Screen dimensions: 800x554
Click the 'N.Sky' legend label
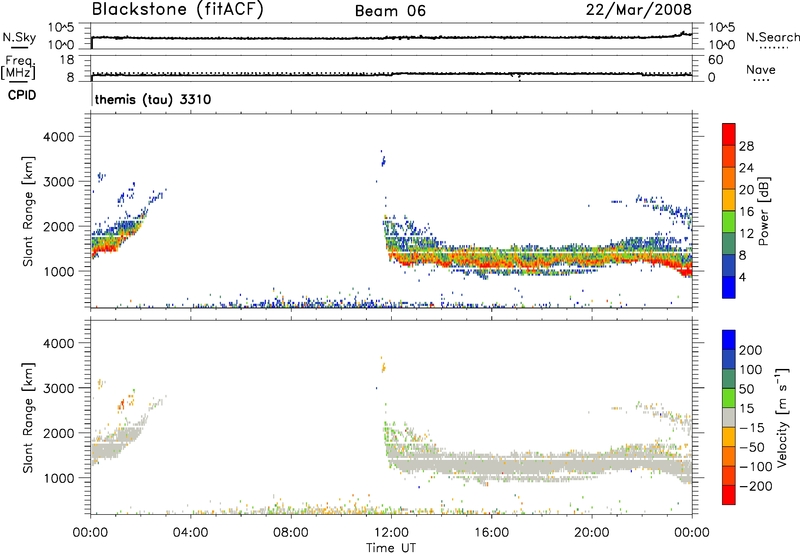click(19, 37)
